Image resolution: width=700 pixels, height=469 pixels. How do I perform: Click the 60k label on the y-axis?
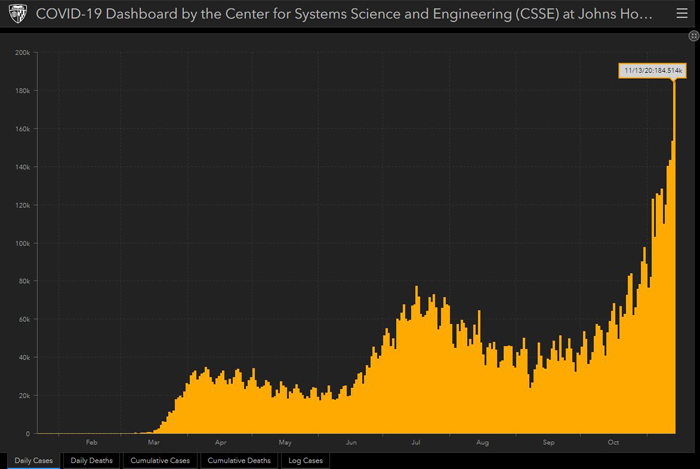24,320
